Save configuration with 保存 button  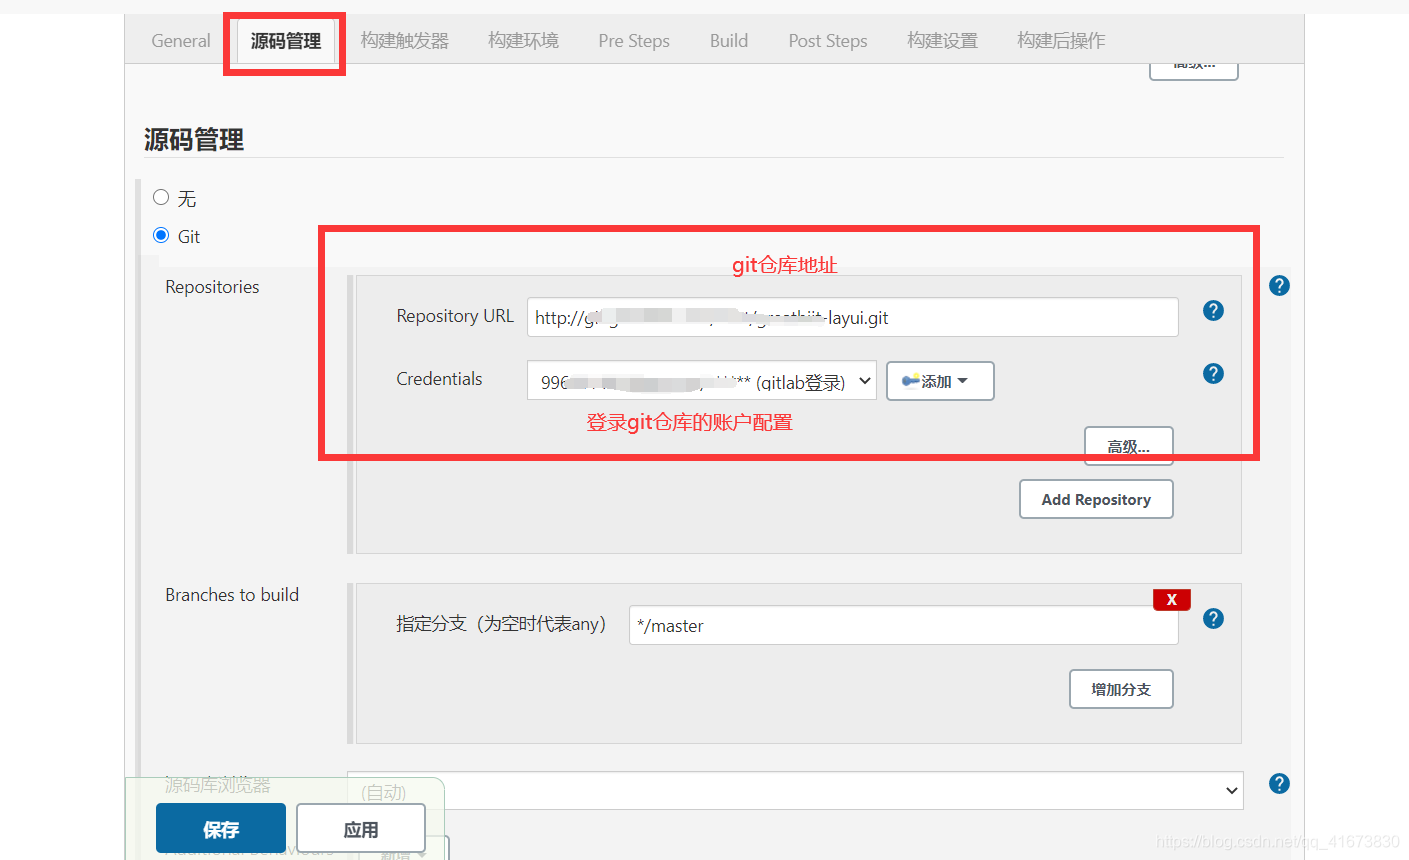(221, 829)
